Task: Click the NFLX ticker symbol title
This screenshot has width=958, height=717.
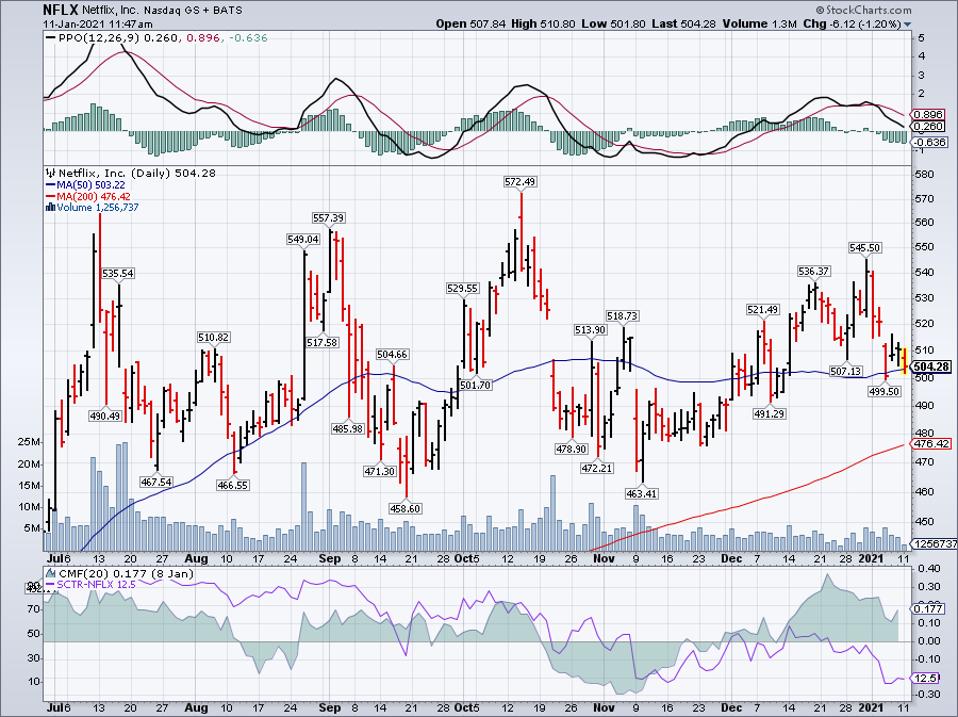Action: pyautogui.click(x=59, y=10)
